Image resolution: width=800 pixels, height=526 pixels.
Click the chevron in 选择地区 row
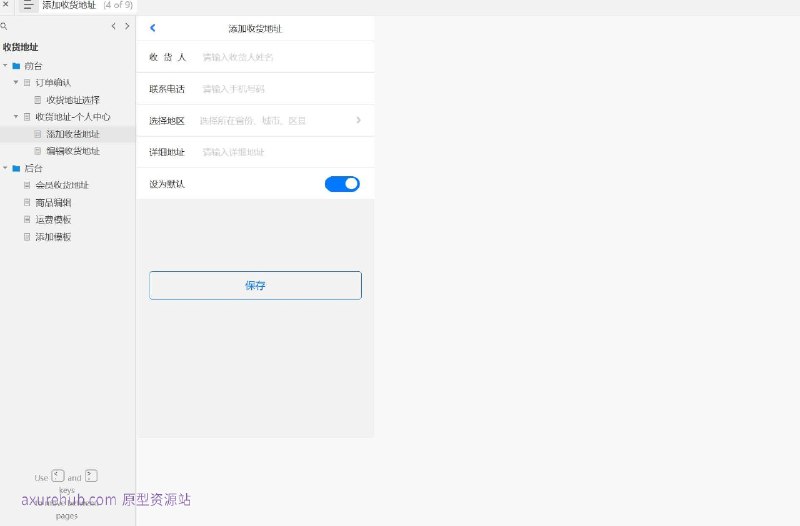click(359, 120)
